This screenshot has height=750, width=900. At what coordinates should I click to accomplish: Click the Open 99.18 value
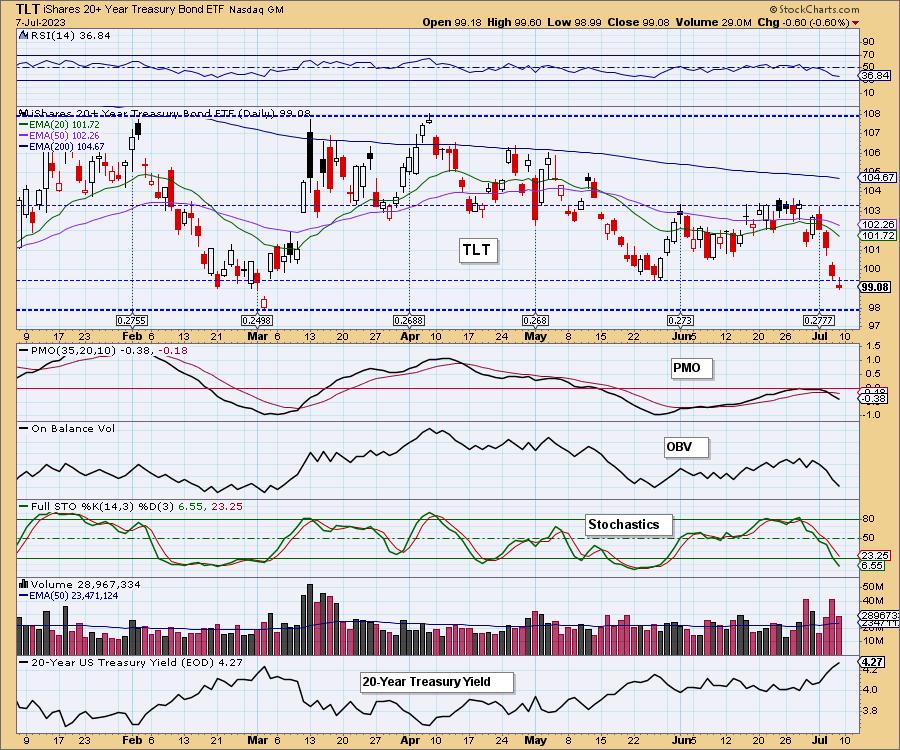pos(453,22)
